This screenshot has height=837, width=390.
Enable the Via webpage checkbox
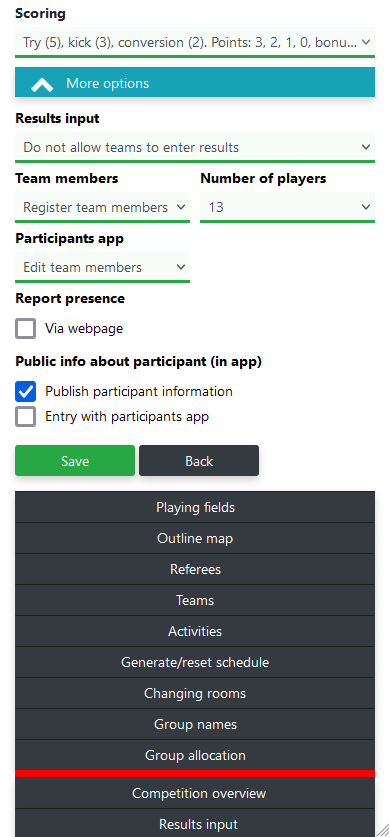click(26, 329)
